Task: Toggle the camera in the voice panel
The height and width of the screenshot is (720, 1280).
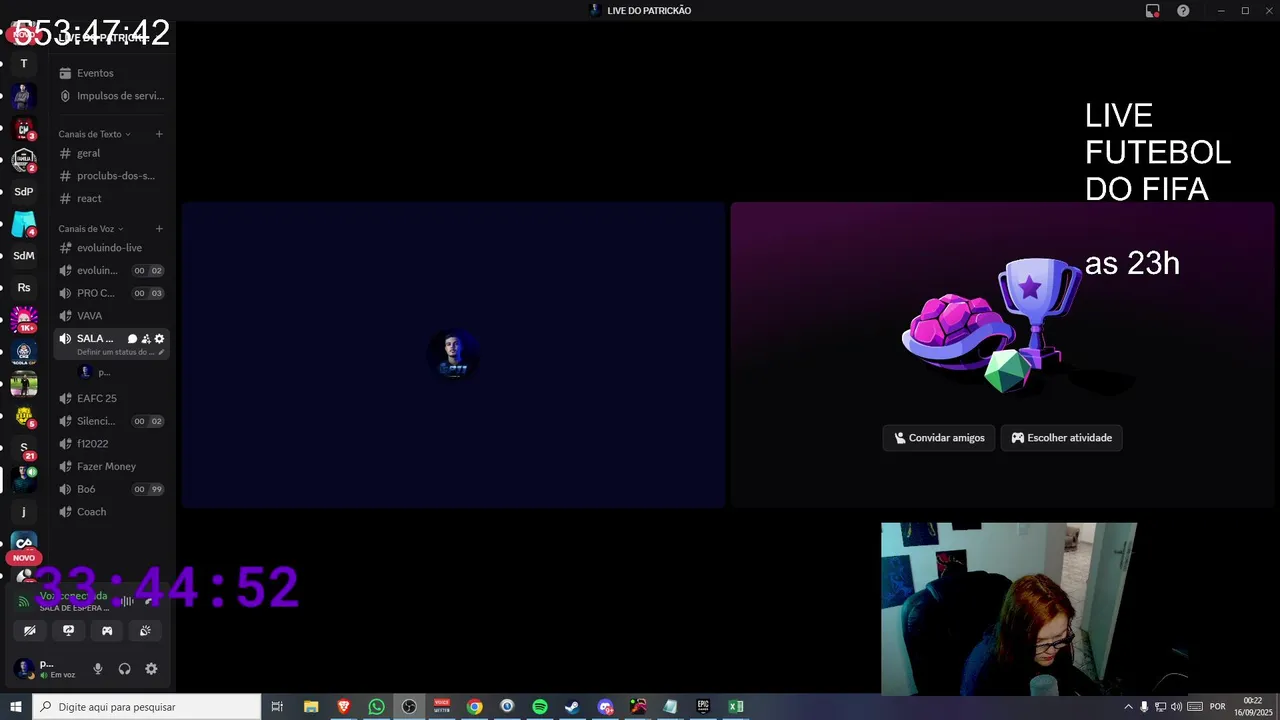Action: click(x=30, y=631)
